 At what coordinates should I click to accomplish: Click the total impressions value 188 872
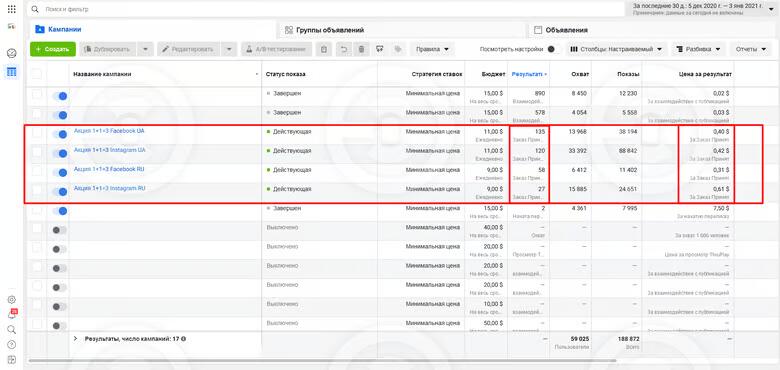point(628,339)
